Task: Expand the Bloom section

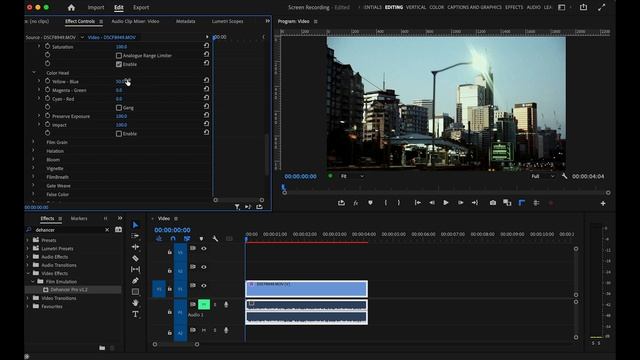Action: [33, 159]
